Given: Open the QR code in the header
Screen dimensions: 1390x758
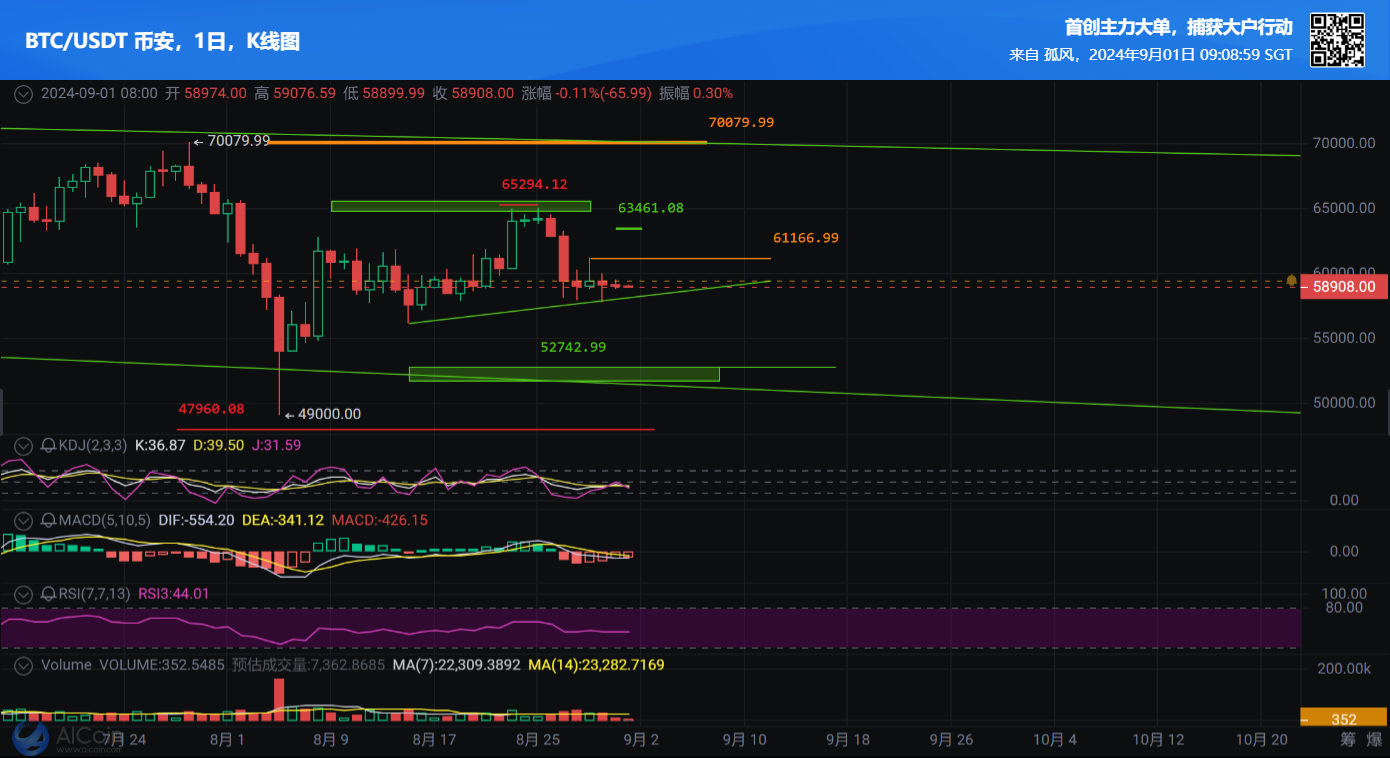Looking at the screenshot, I should point(1337,40).
